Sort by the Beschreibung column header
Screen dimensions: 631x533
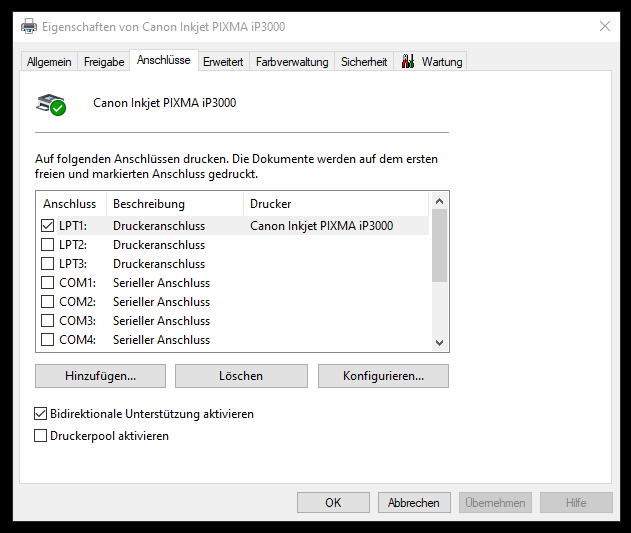point(175,204)
